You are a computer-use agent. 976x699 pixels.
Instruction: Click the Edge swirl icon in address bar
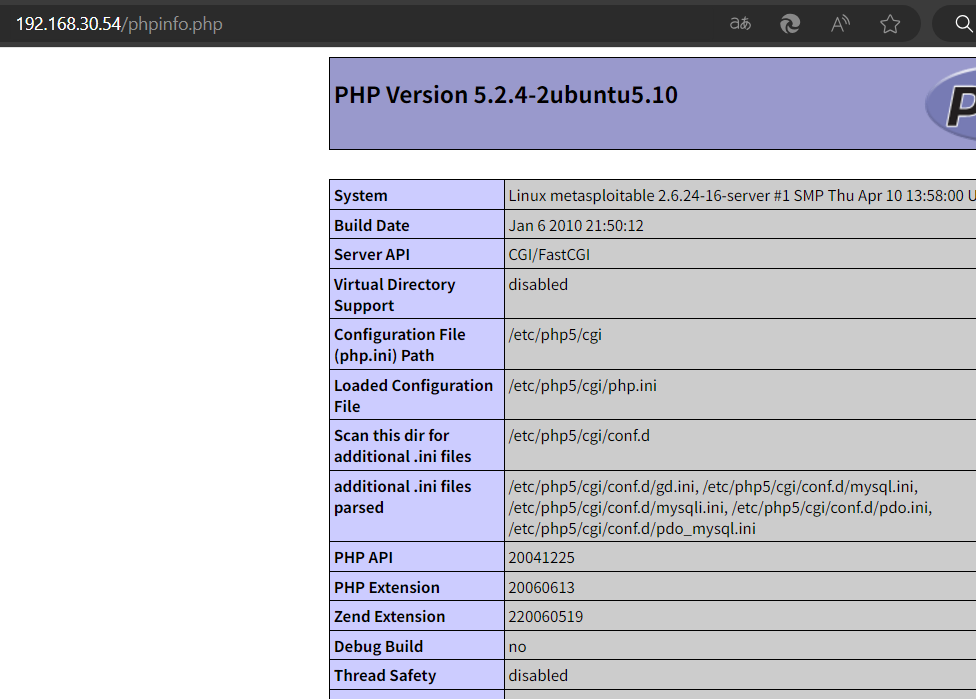coord(790,24)
